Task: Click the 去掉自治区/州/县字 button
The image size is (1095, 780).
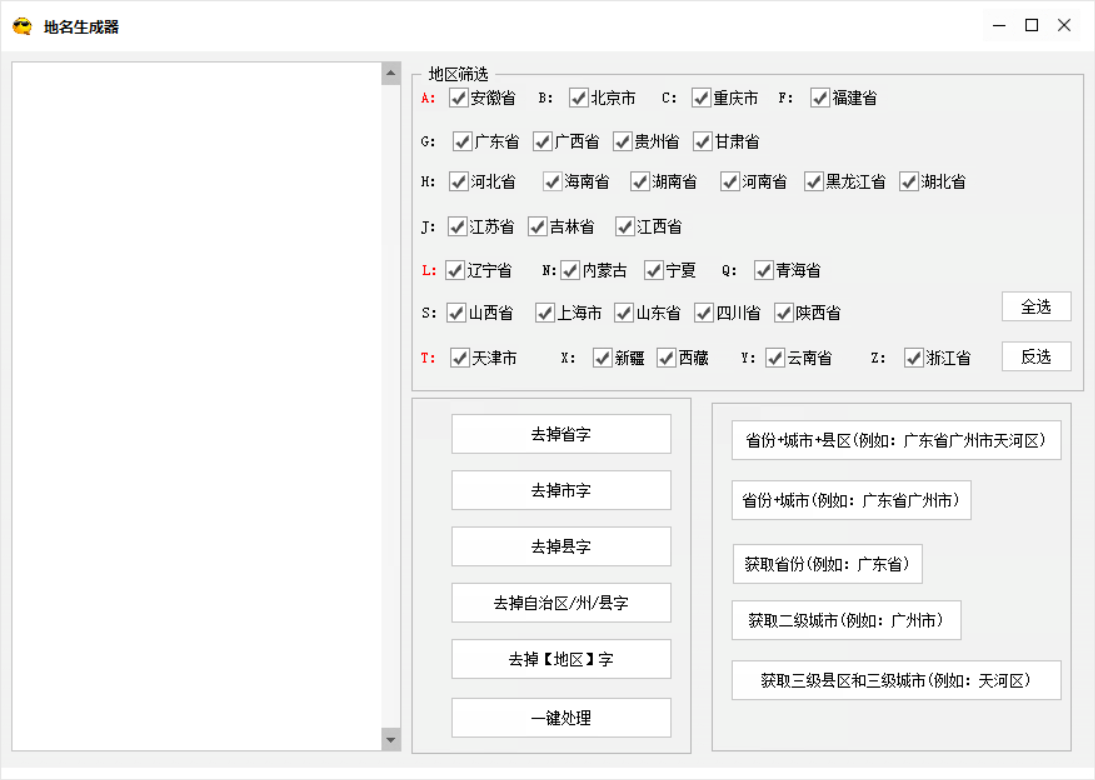Action: pos(561,603)
